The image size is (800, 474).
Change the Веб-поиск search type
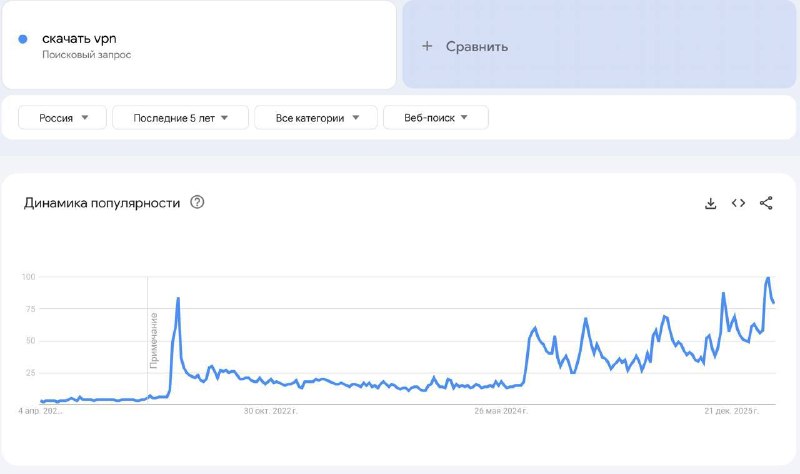coord(435,118)
